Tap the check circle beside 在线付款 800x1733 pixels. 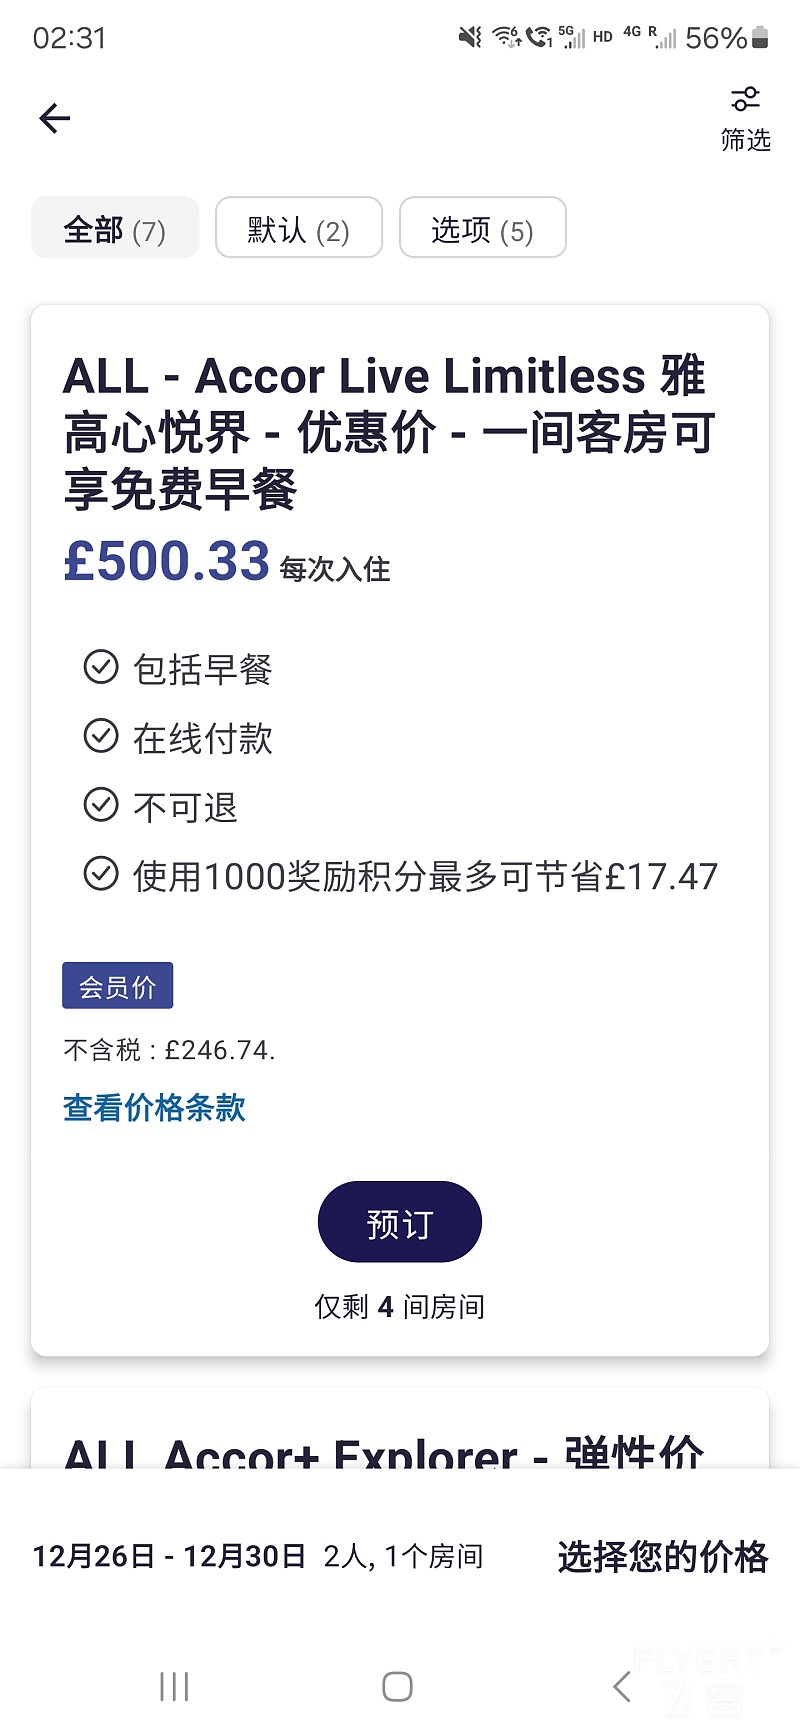tap(101, 736)
